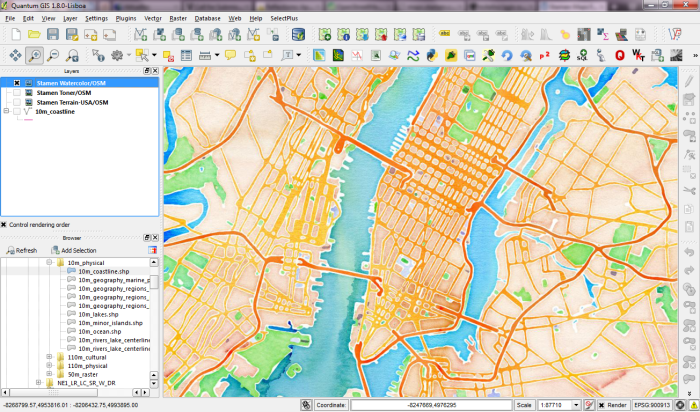700x412 pixels.
Task: Click the Coordinate input field
Action: pos(430,405)
